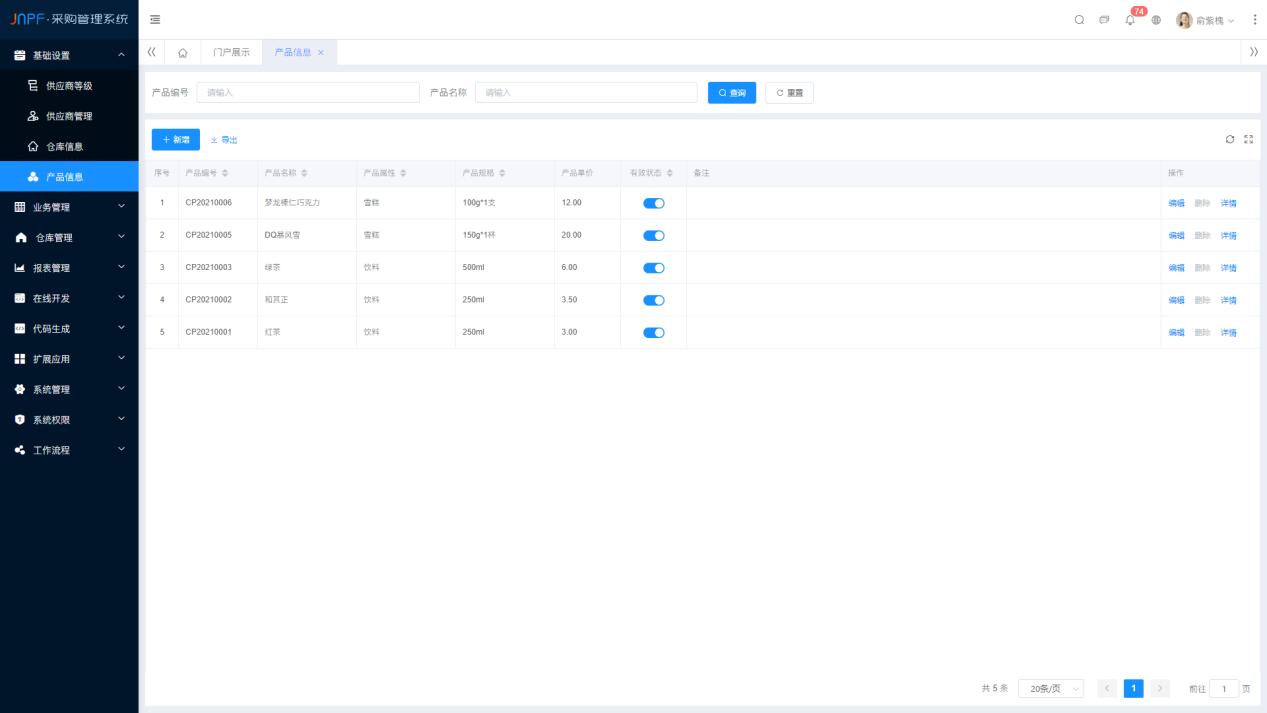Screen dimensions: 1267x713
Task: Click the go-to page number box
Action: coord(1224,689)
